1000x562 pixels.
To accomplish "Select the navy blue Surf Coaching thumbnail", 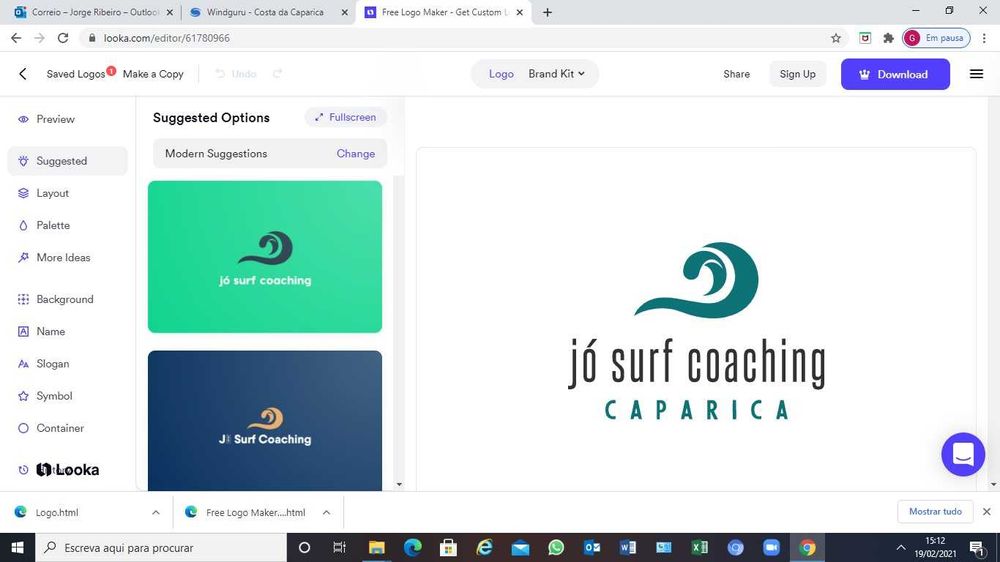I will pyautogui.click(x=265, y=420).
